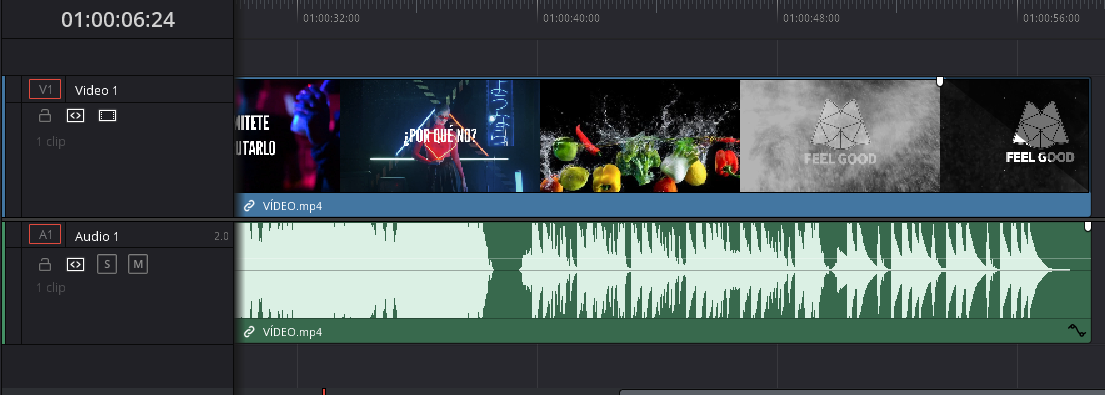Select the Audio 1 track name

(x=97, y=236)
